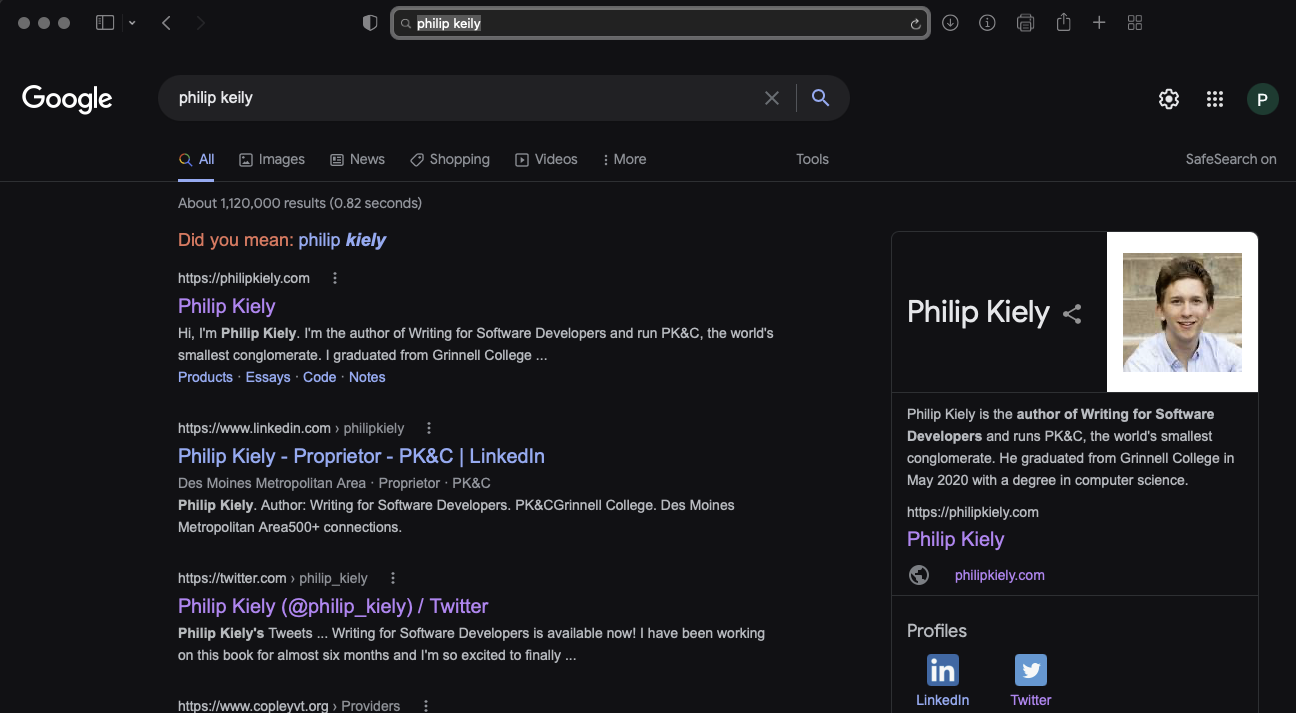Screen dimensions: 1296x713
Task: Switch to the Images tab
Action: [x=271, y=159]
